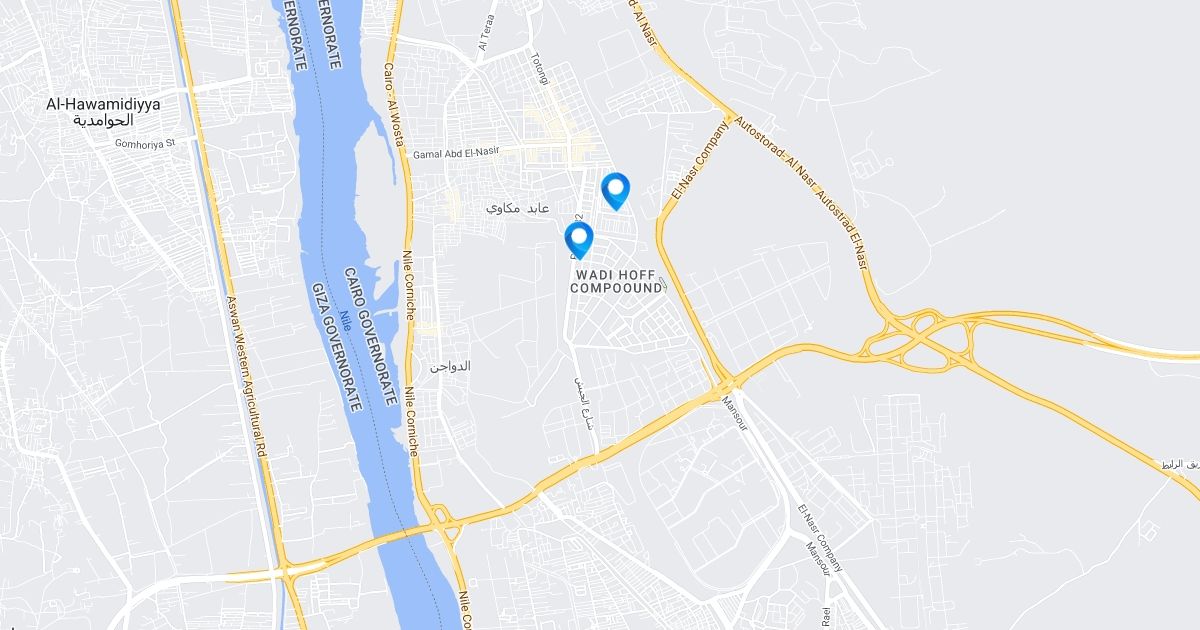Select the Arabic الحوامدية label under Al-Hawamidiyya
Screen dimensions: 1200x630
(104, 120)
